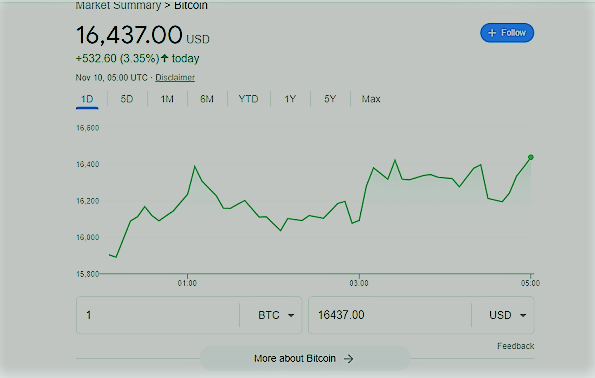
Task: Open More about Bitcoin
Action: 305,358
